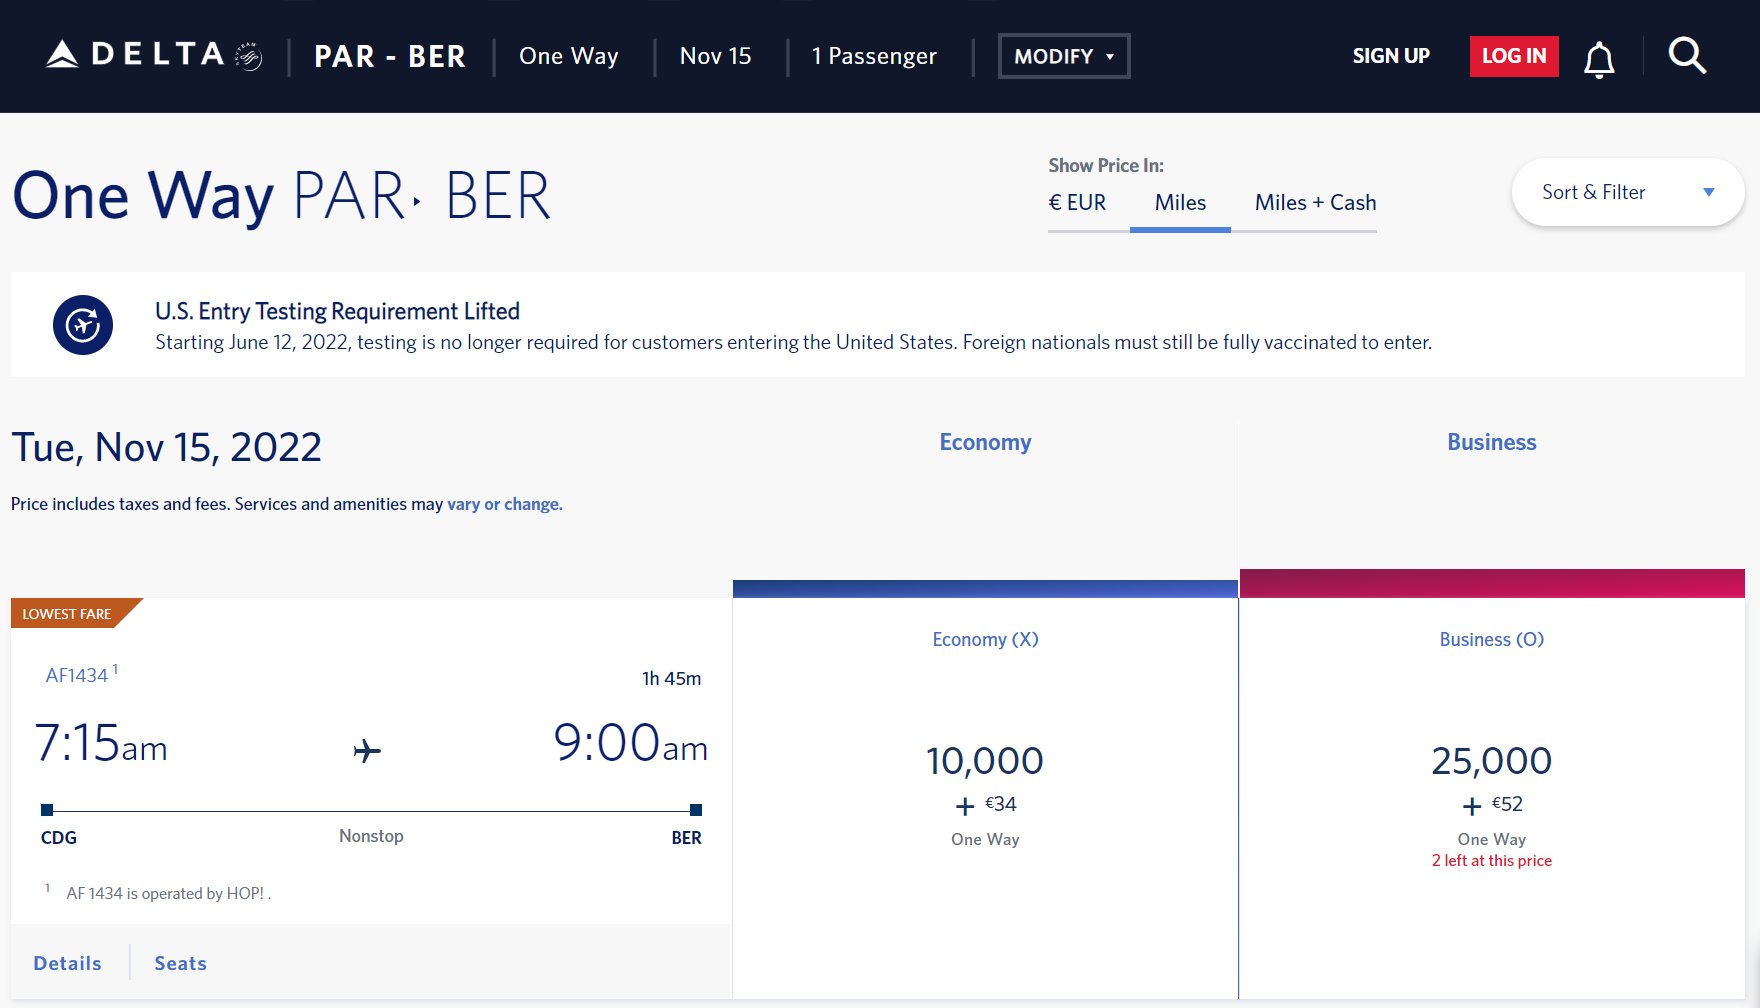
Task: Select the 10,000 miles Economy fare
Action: click(985, 761)
